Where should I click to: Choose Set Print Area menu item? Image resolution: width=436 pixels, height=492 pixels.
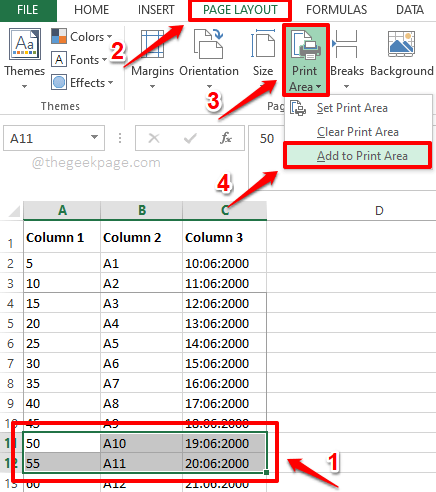pos(358,108)
